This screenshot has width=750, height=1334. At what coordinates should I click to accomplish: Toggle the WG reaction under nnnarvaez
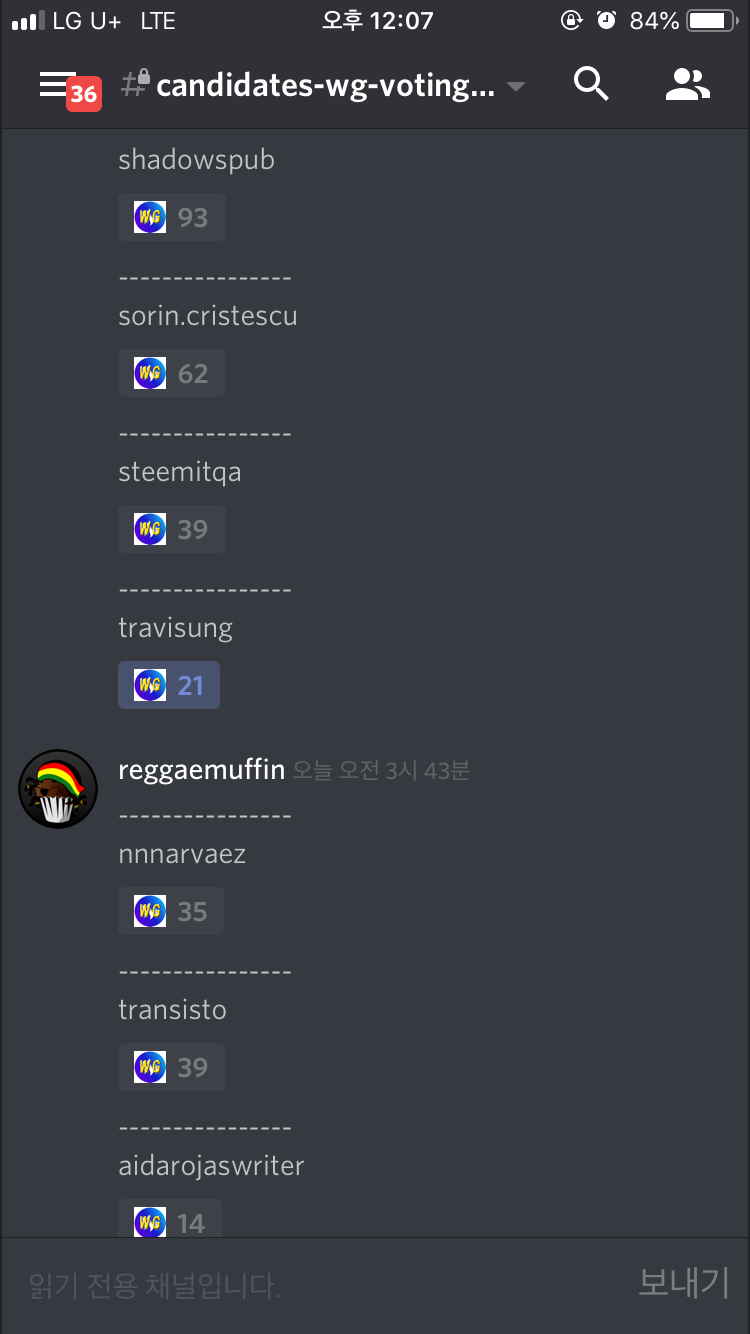(171, 911)
